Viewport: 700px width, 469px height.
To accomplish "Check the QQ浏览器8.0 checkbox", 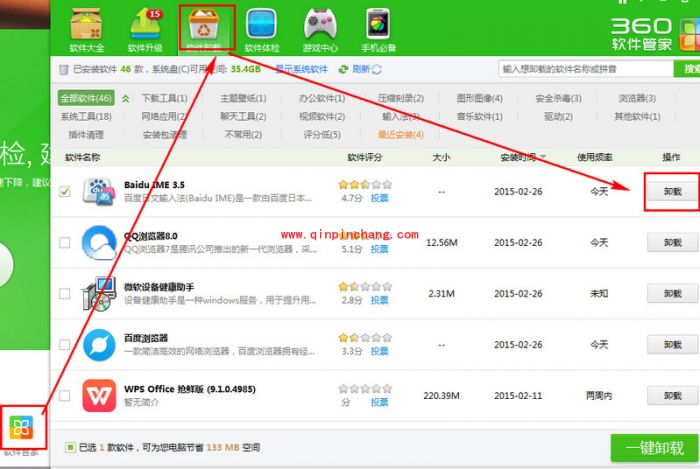I will coord(65,243).
